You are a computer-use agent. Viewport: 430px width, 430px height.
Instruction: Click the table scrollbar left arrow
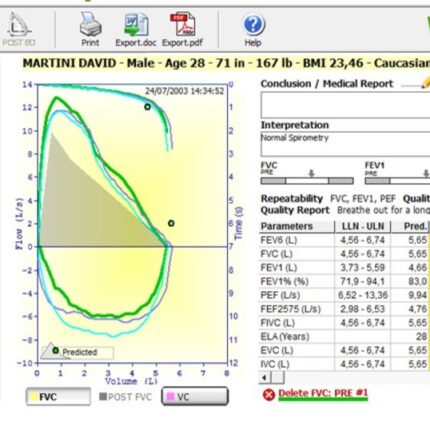pyautogui.click(x=265, y=378)
